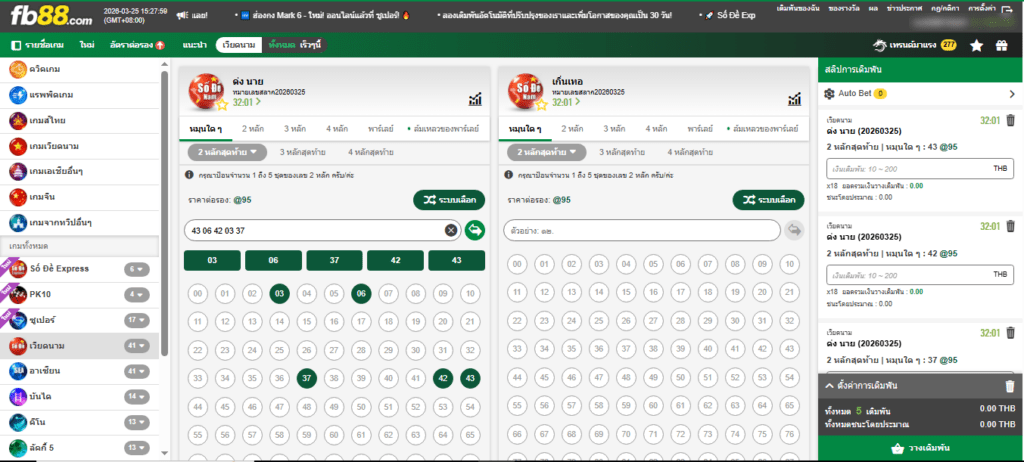Image resolution: width=1024 pixels, height=462 pixels.
Task: Delete the bet slip for number 43
Action: click(1010, 120)
